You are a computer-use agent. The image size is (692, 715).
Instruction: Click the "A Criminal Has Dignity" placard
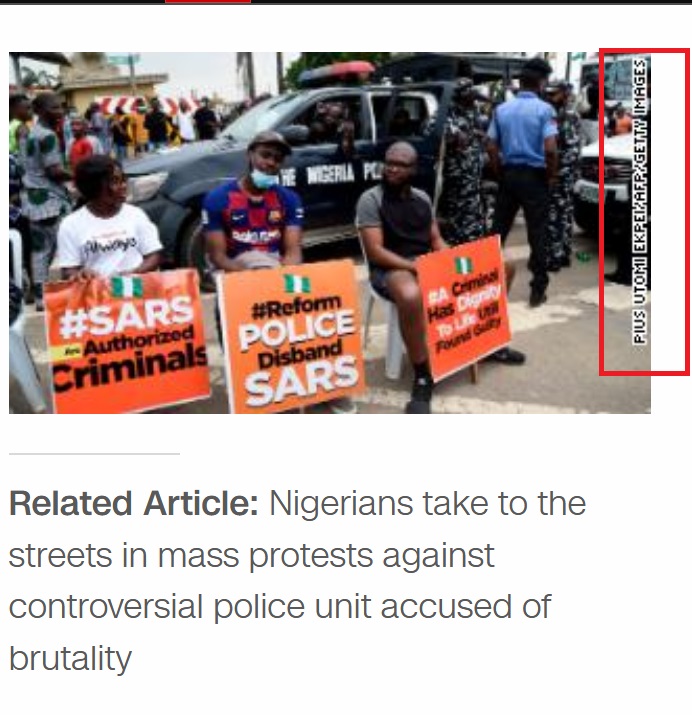pos(464,307)
